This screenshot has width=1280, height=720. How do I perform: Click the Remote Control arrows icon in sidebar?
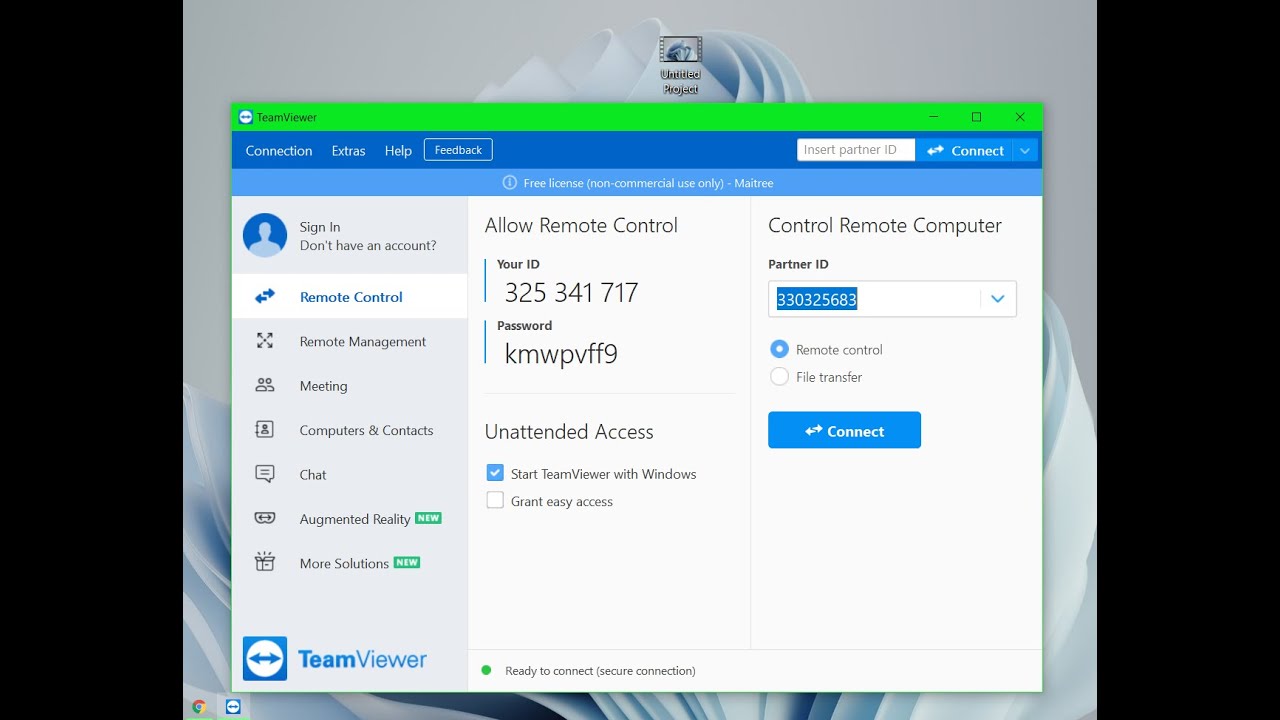pos(265,296)
